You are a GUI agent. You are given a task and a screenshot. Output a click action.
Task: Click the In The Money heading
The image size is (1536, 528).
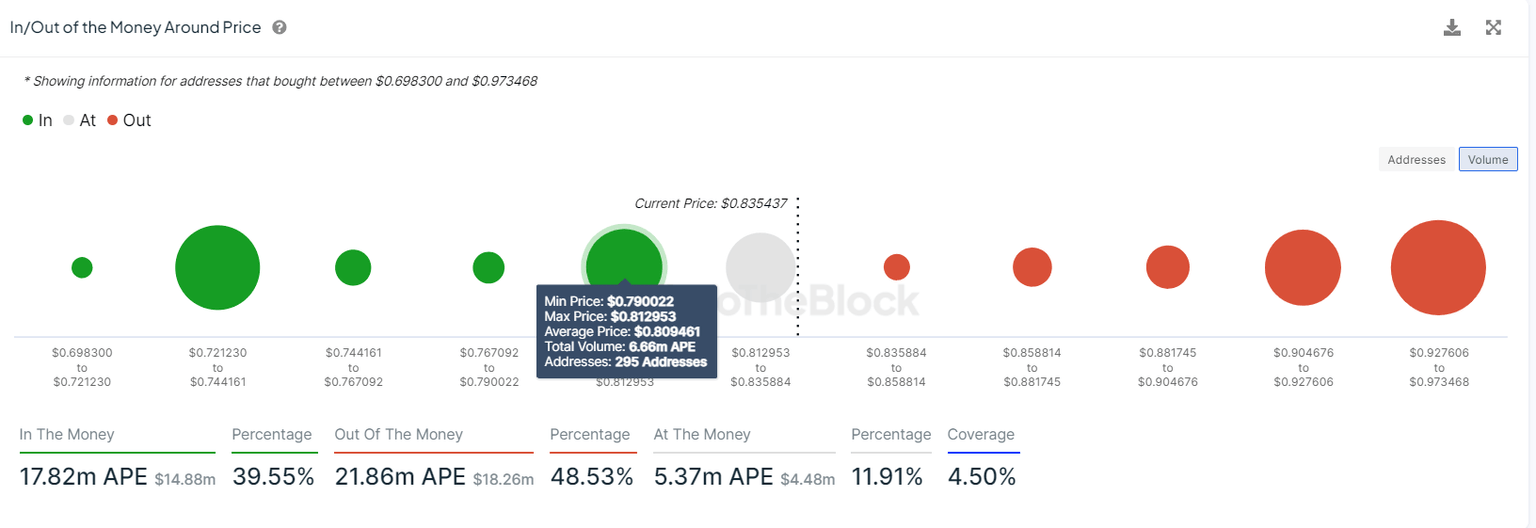click(x=67, y=435)
